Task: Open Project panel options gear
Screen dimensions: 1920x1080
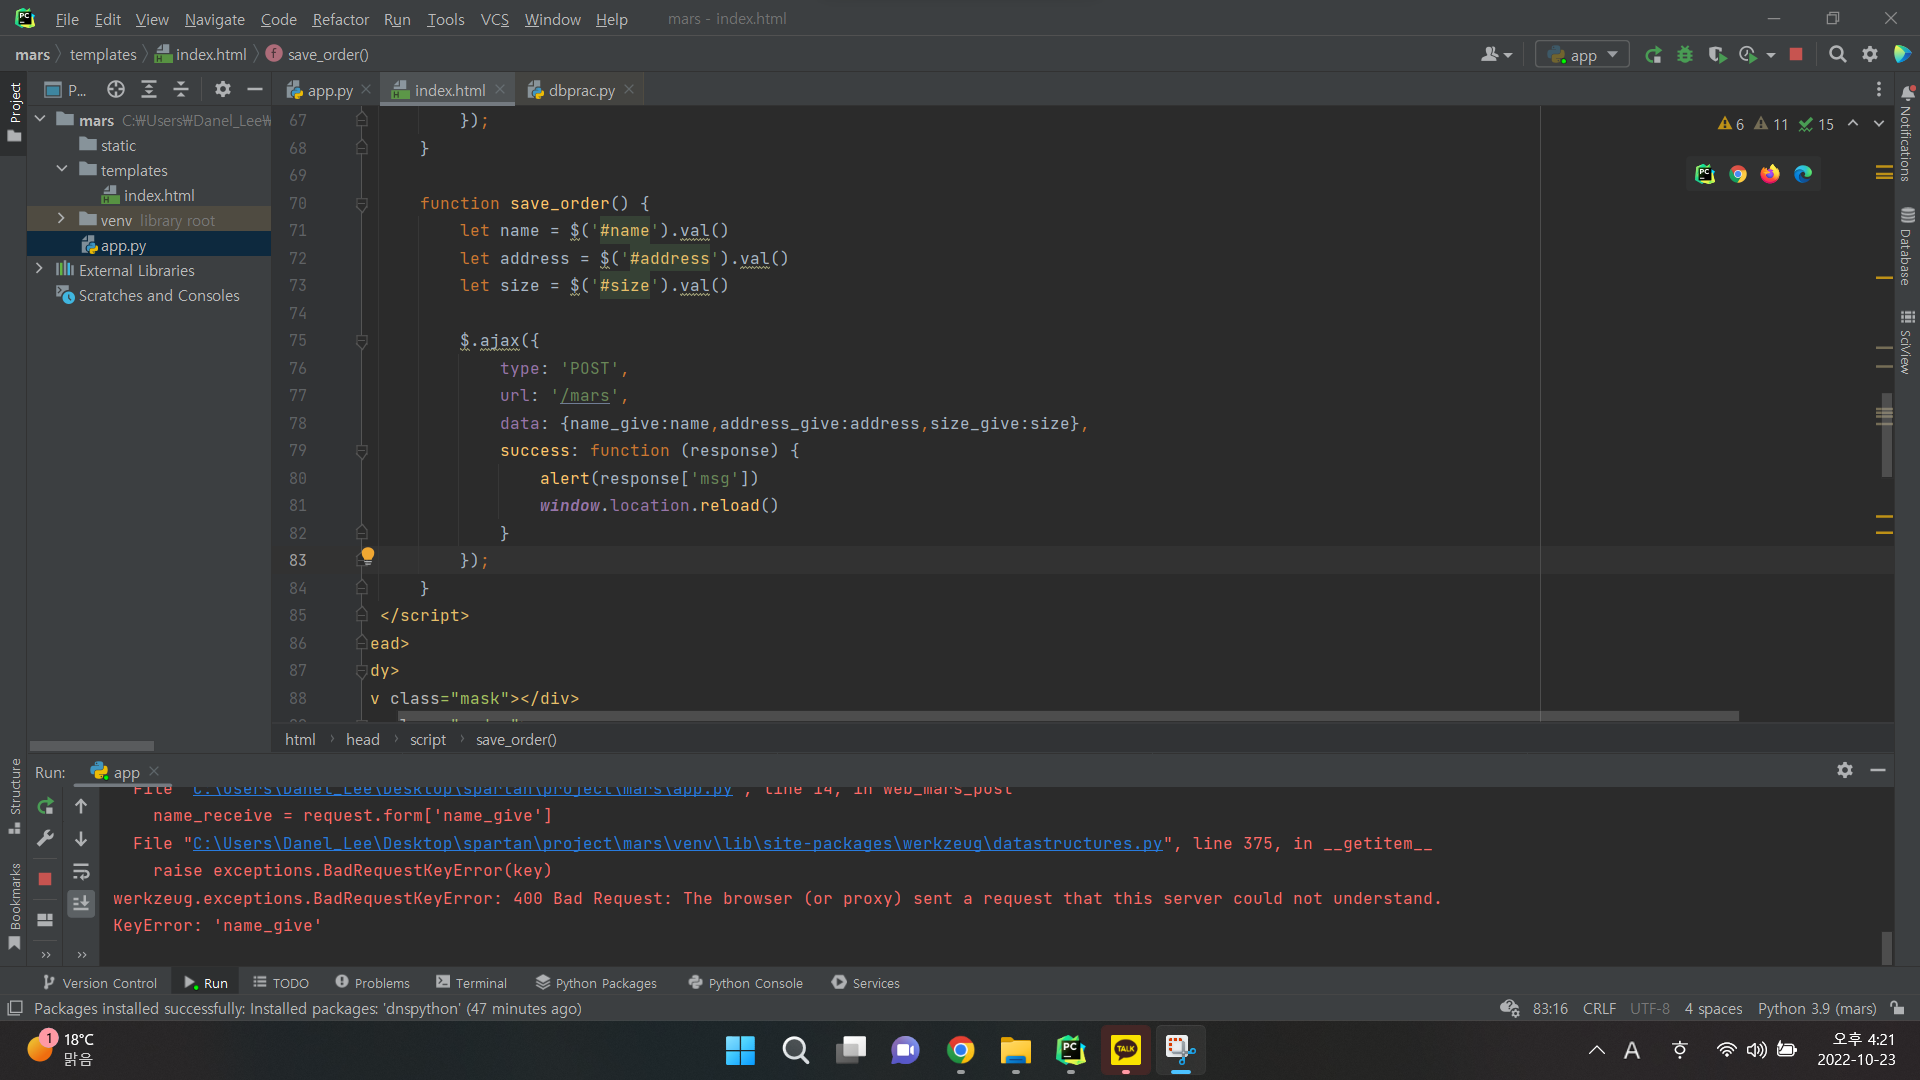Action: [x=222, y=90]
